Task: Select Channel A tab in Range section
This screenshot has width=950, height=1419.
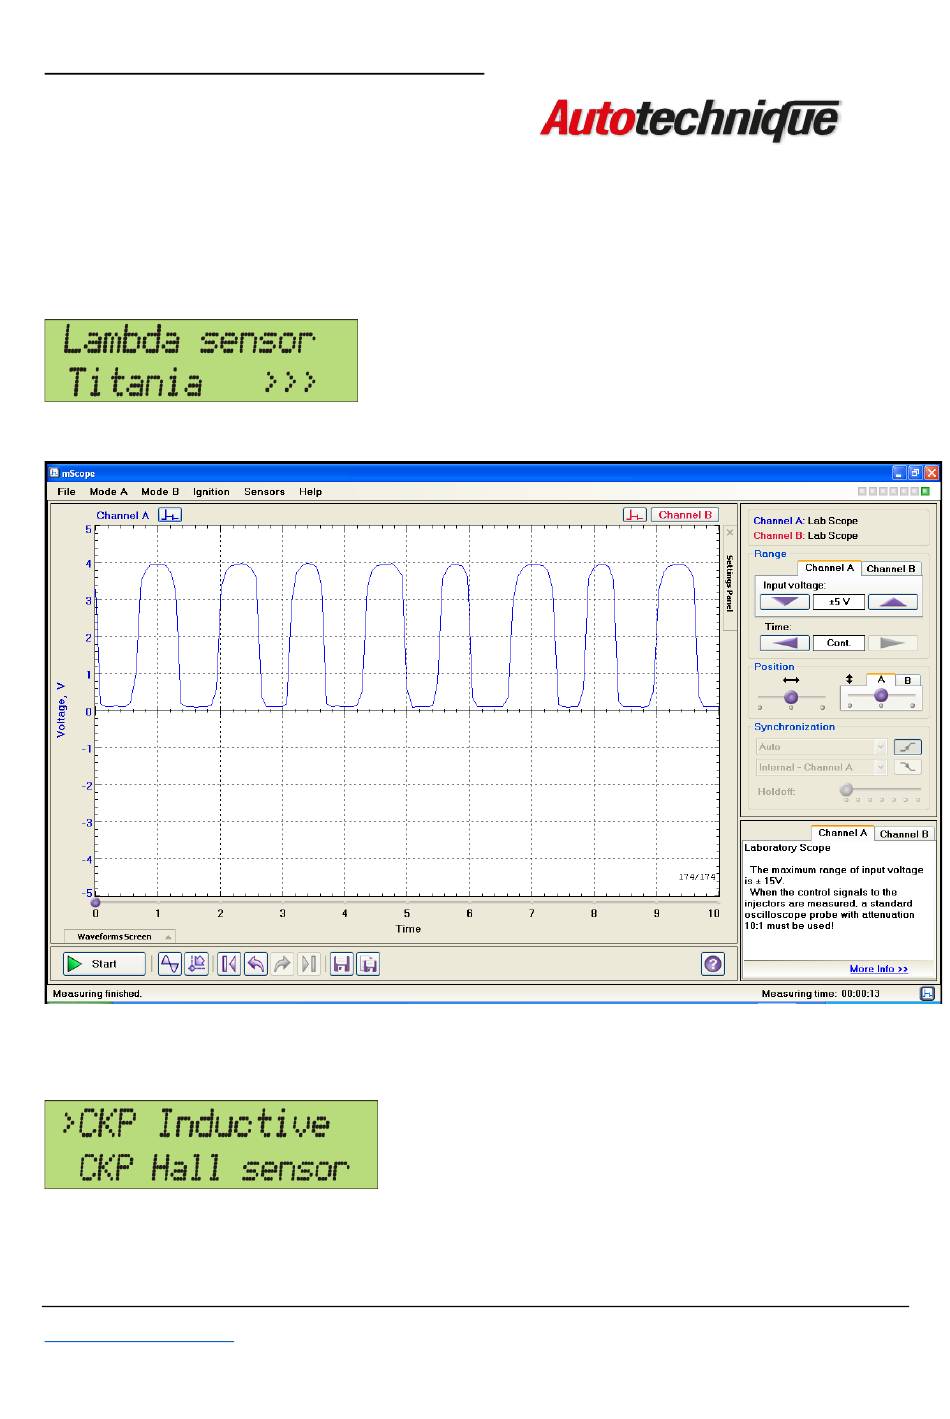Action: (829, 568)
